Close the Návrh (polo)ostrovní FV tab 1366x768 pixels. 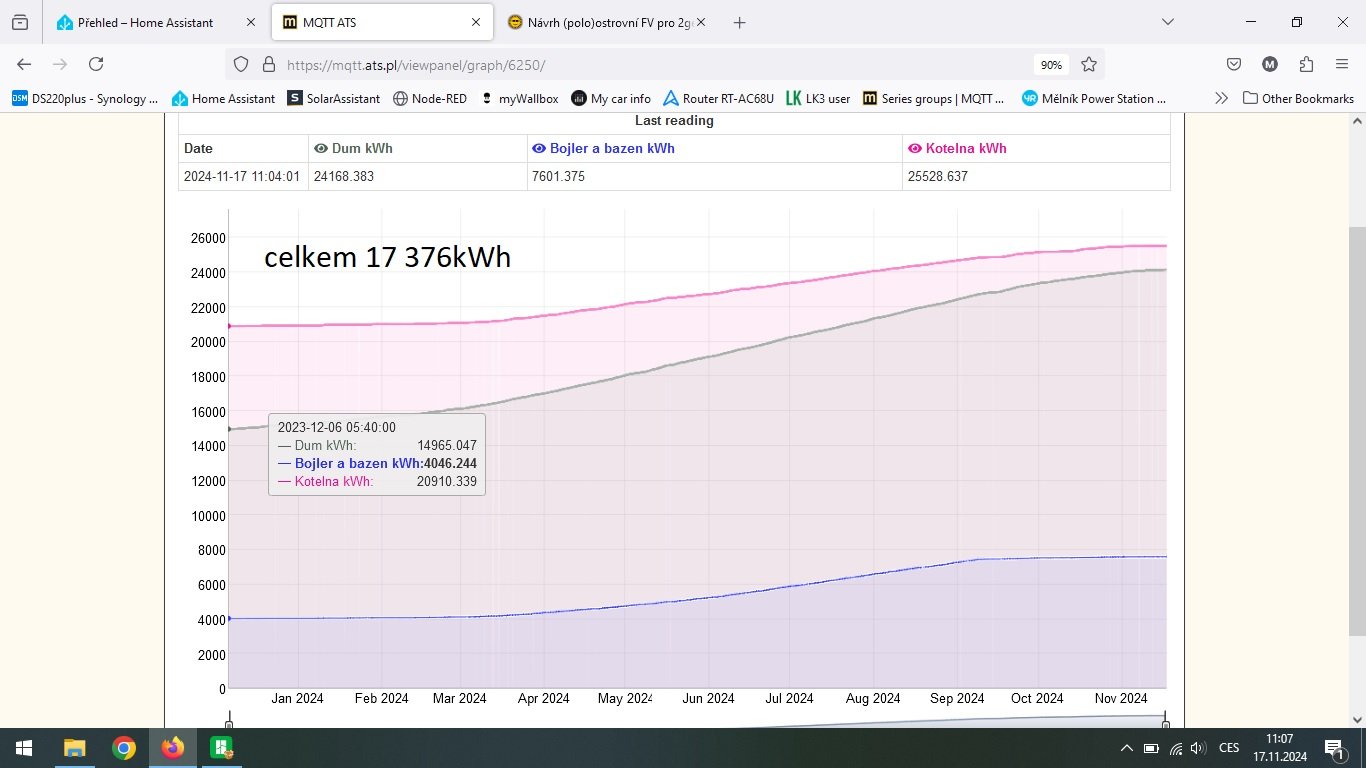701,22
